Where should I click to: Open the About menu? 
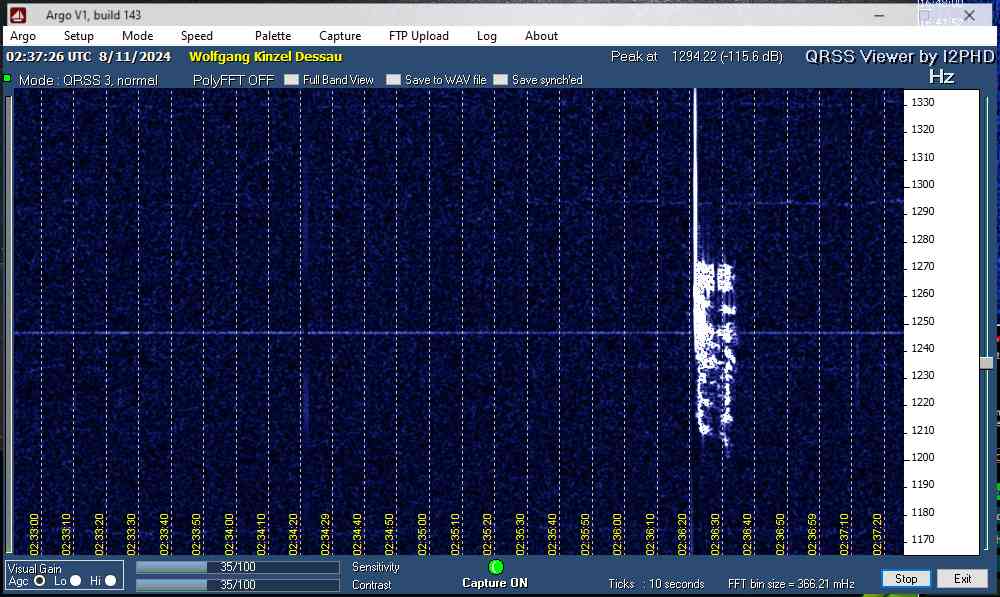point(541,36)
